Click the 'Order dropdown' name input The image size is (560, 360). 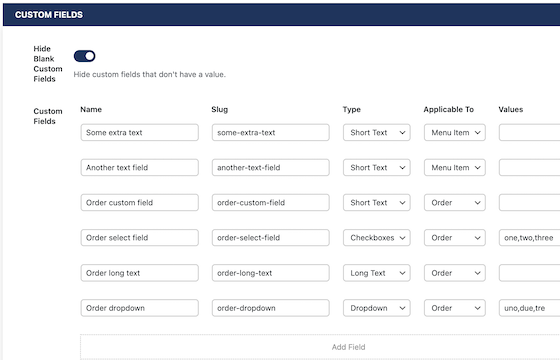pyautogui.click(x=140, y=308)
